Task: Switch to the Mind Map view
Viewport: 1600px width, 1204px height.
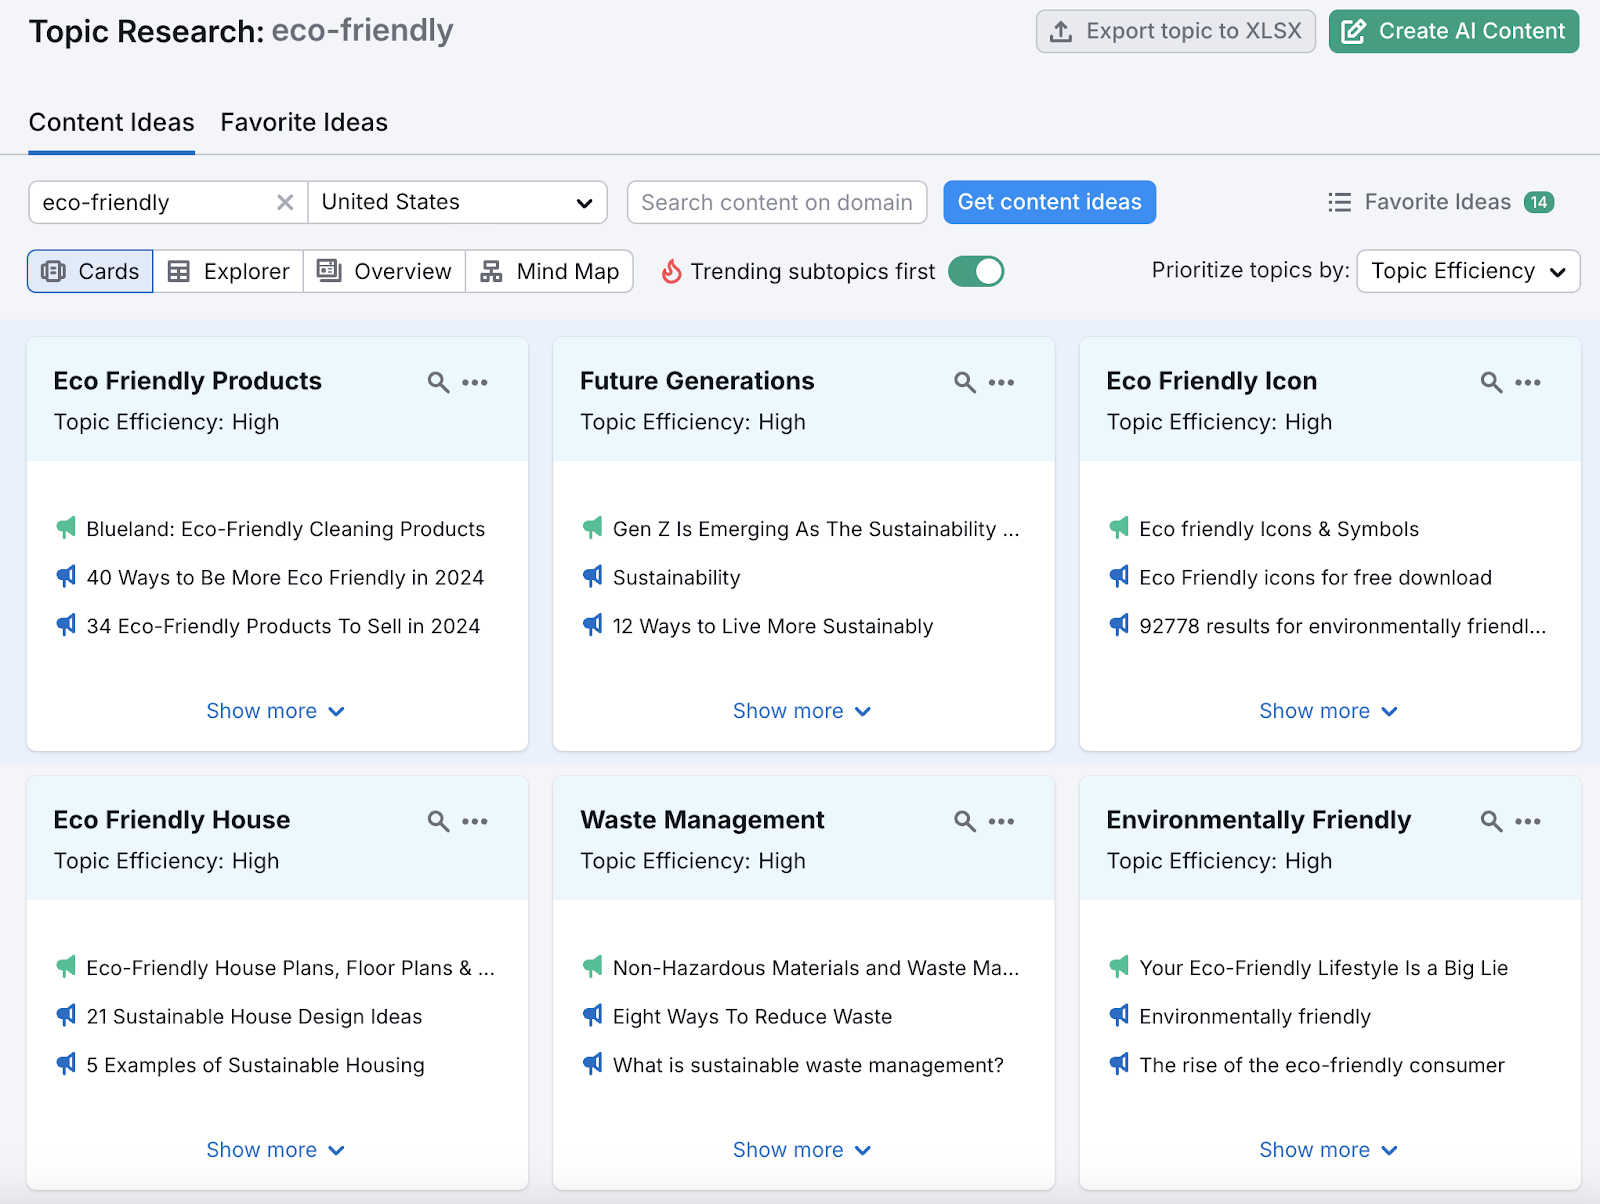Action: coord(549,271)
